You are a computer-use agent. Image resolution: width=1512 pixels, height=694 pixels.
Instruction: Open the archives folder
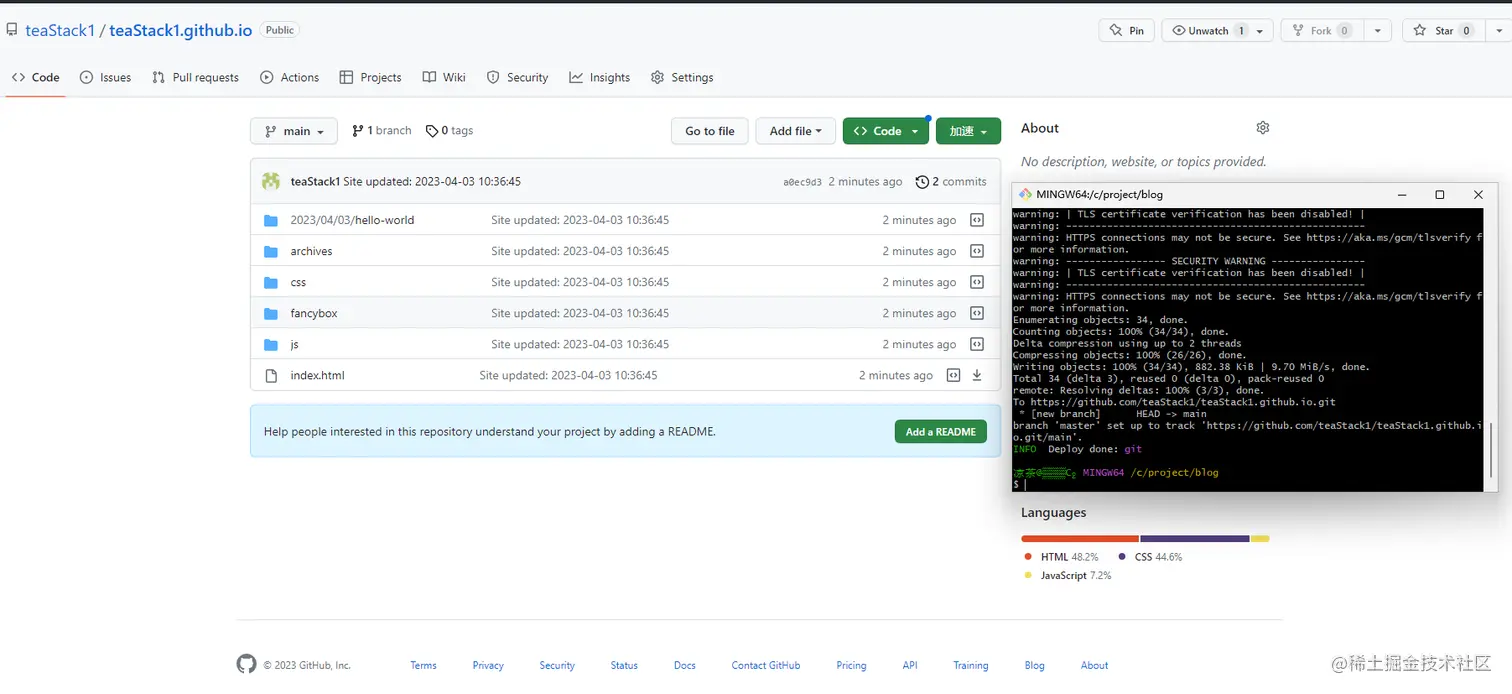tap(311, 251)
